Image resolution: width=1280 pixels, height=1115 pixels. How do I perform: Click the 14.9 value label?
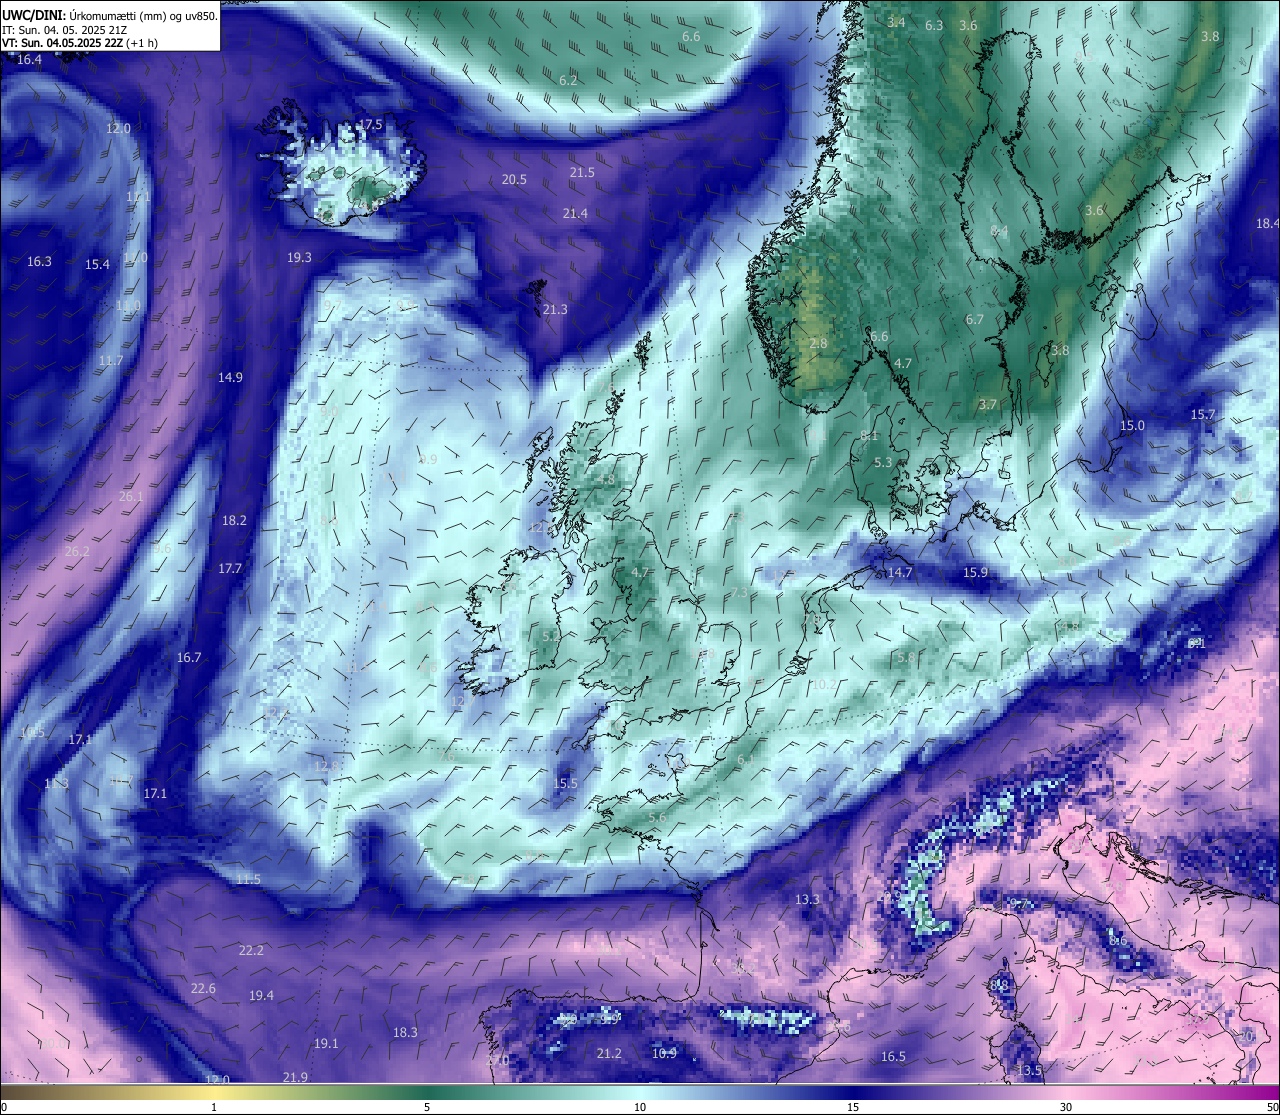coord(230,378)
